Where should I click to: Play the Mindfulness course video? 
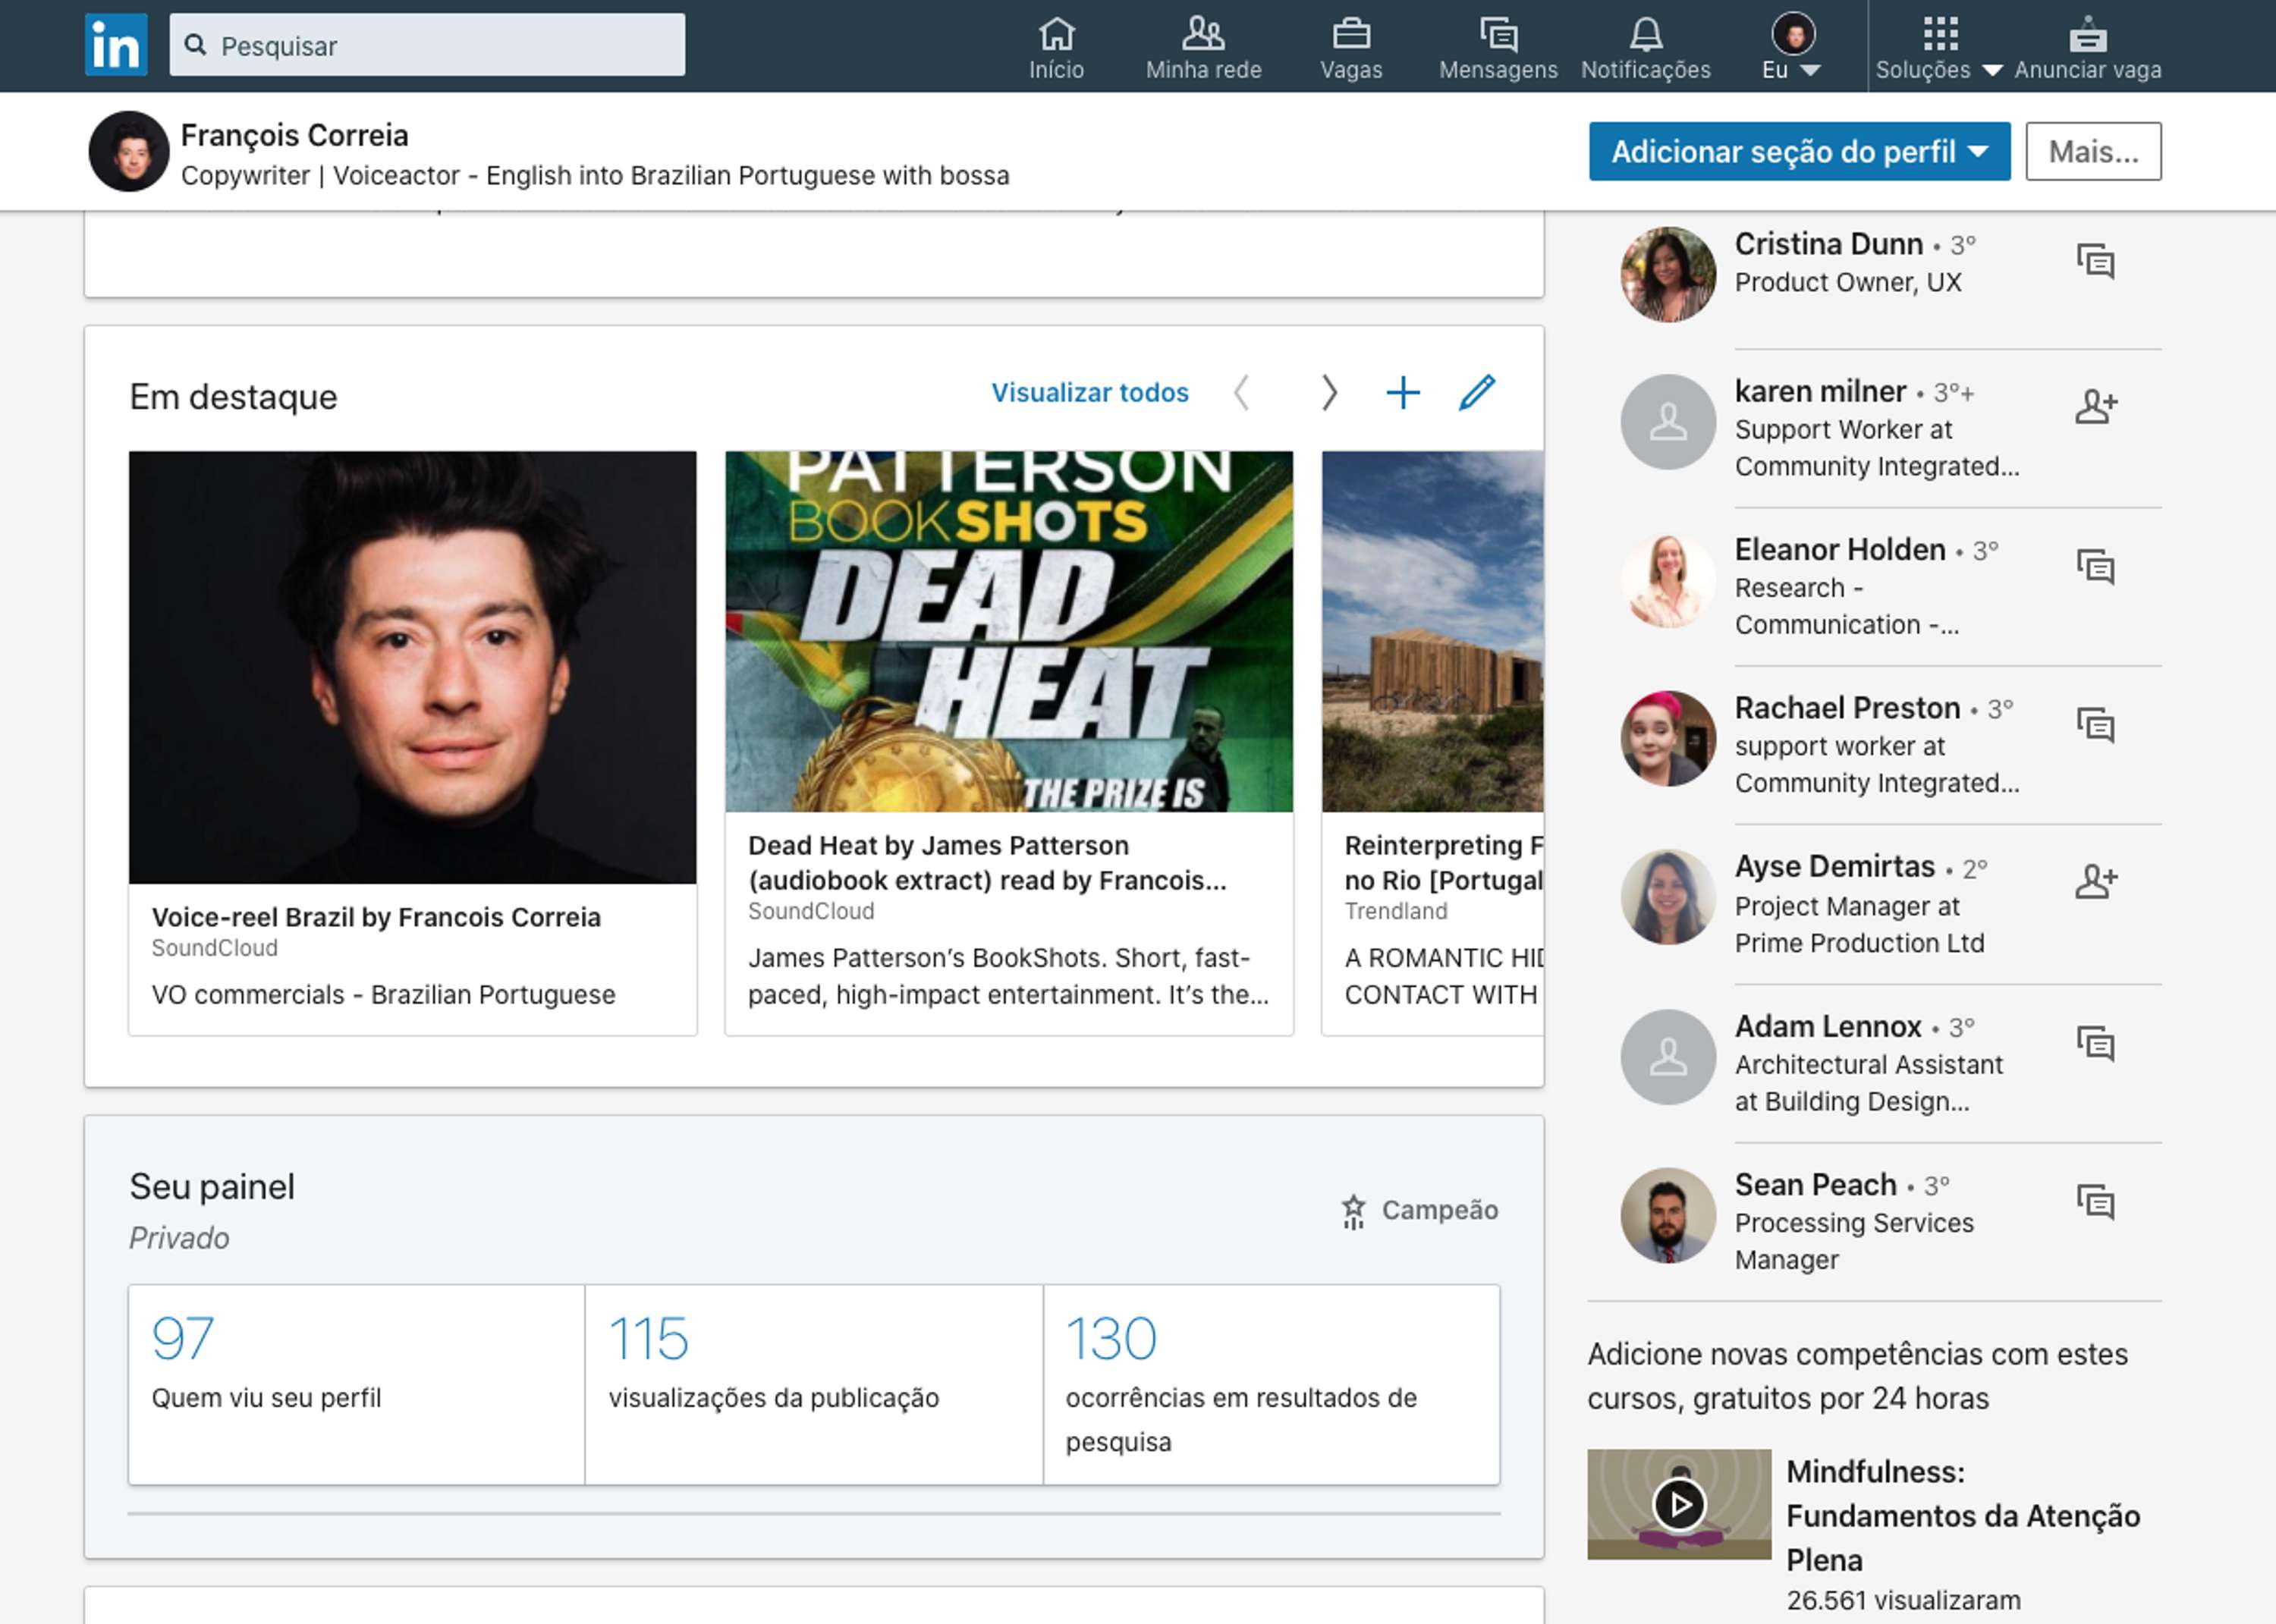1679,1504
